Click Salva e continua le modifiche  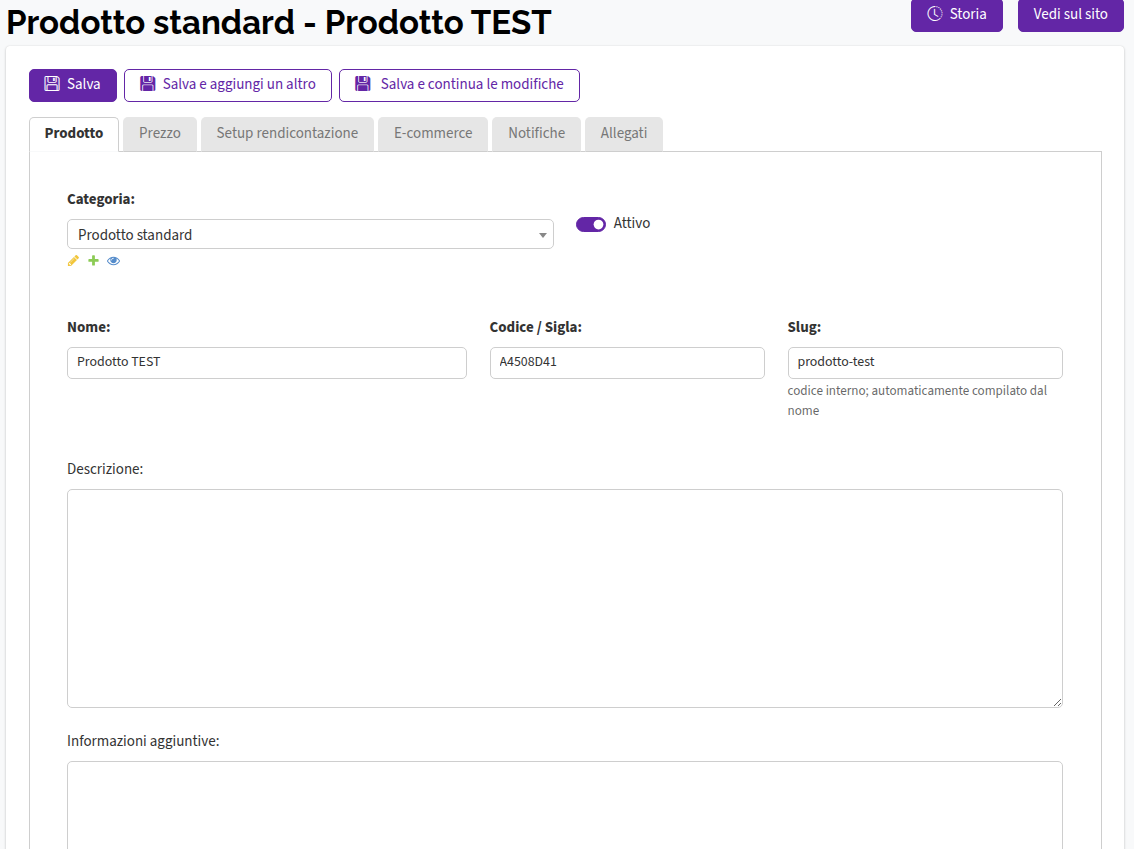click(459, 85)
